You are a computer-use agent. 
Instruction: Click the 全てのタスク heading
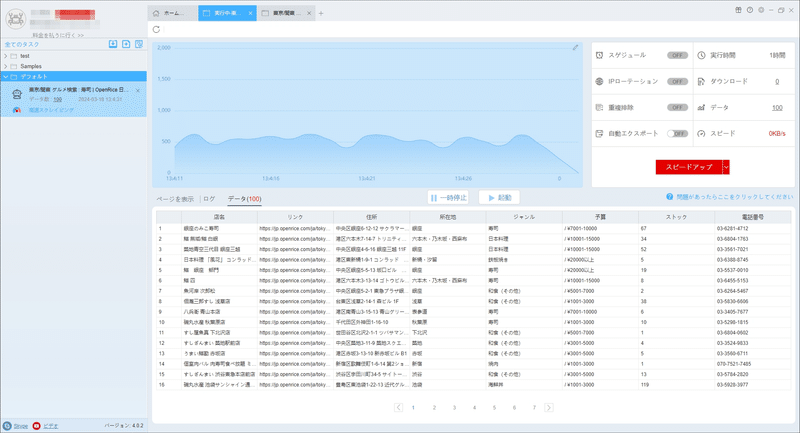point(22,44)
